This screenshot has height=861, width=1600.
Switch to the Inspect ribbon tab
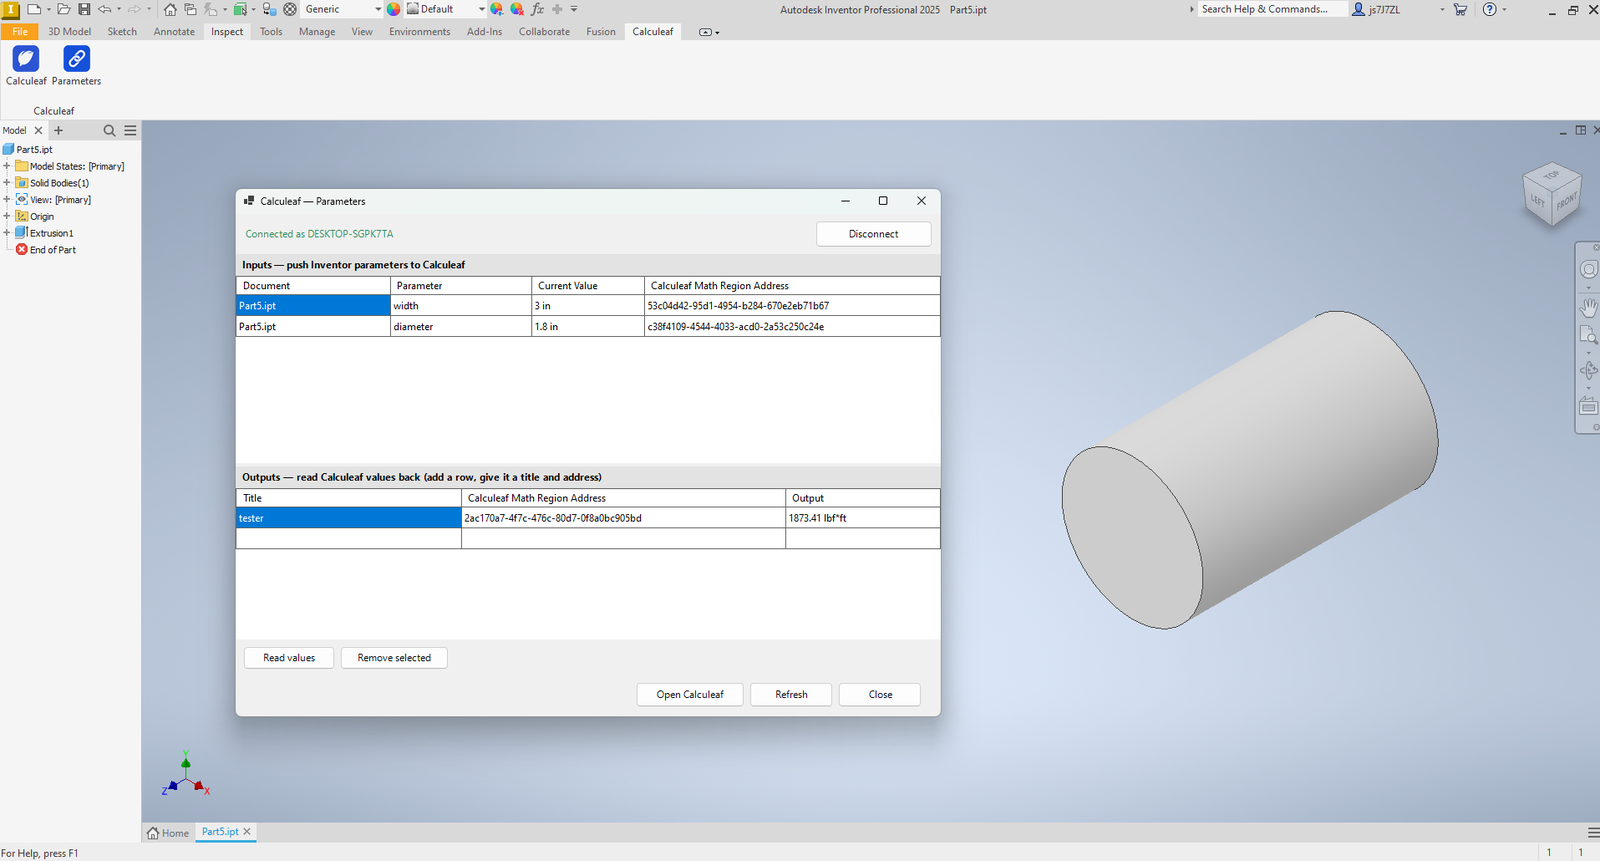(227, 32)
